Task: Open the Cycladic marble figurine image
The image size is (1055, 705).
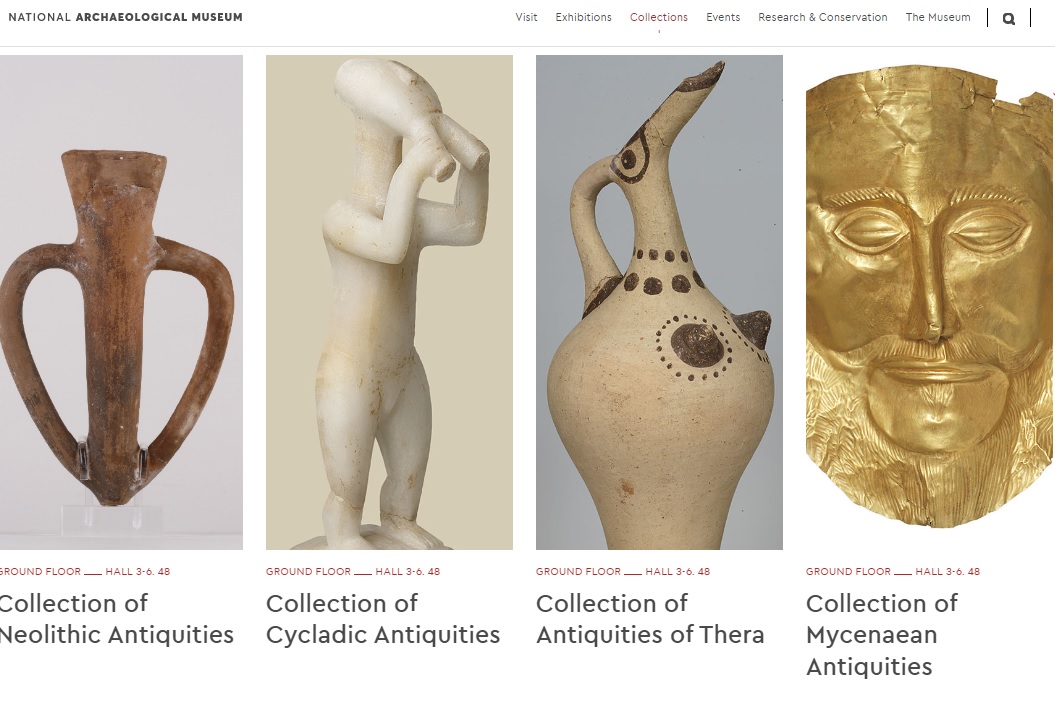Action: pos(389,302)
